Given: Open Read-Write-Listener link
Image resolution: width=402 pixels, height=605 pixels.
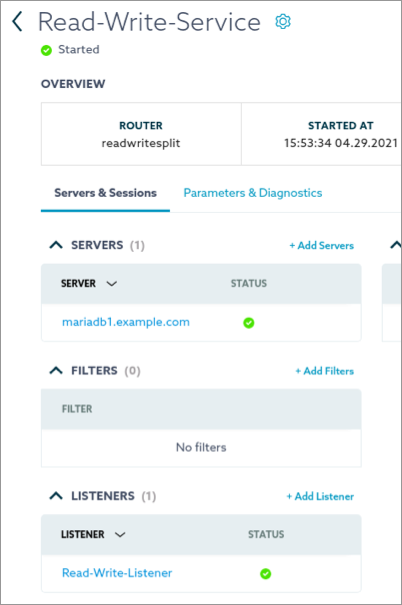Looking at the screenshot, I should [117, 573].
